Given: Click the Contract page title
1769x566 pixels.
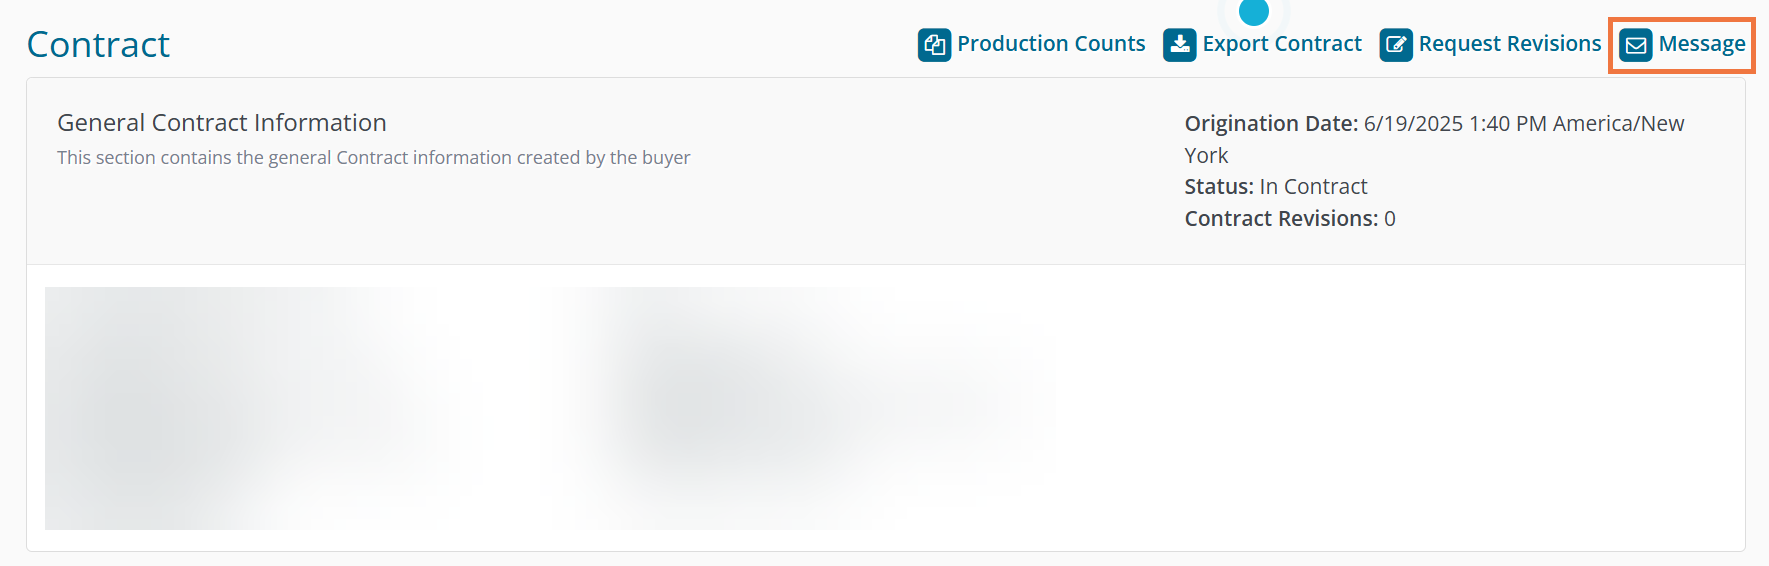Looking at the screenshot, I should coord(98,45).
